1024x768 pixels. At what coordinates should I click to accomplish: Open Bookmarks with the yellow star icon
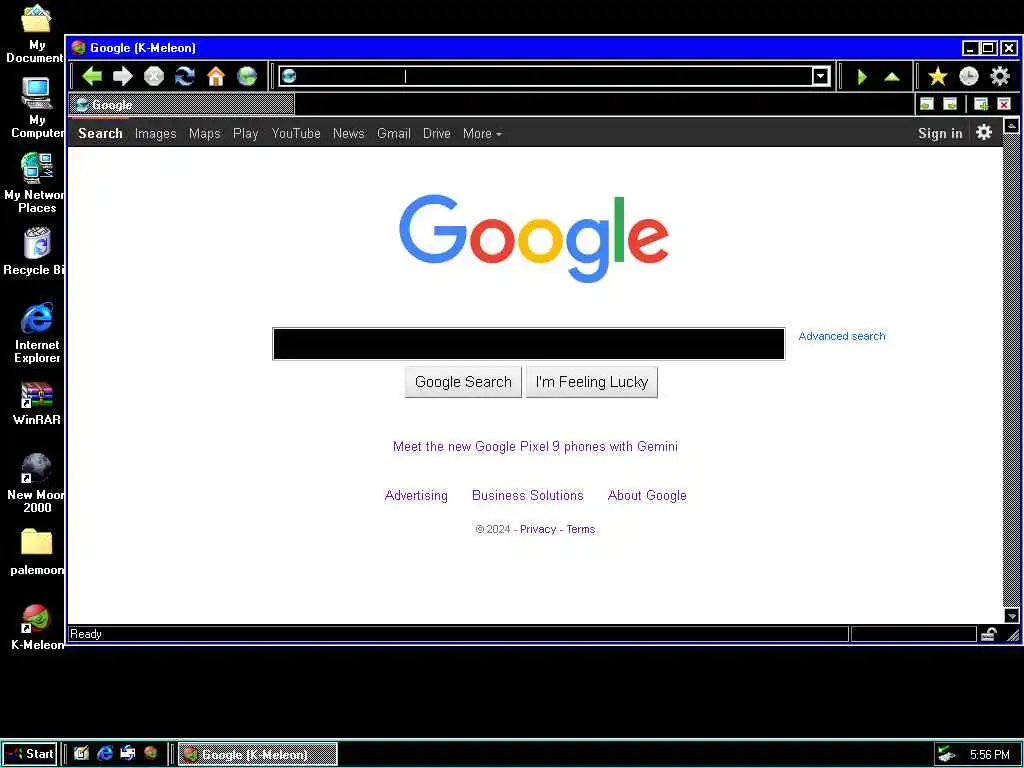pyautogui.click(x=938, y=76)
